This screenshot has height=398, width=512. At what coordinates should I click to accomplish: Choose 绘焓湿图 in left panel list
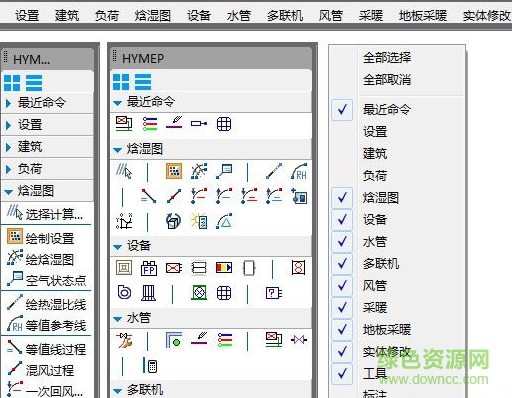[x=40, y=259]
